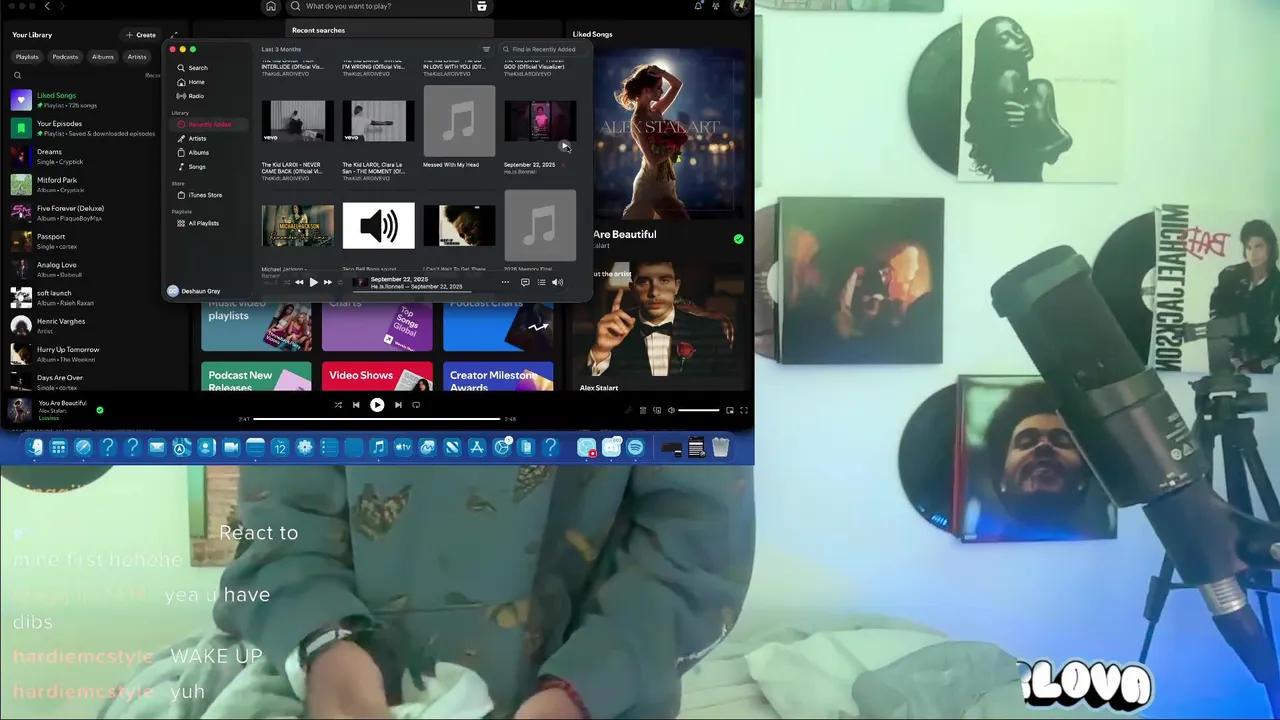Toggle repeat in Spotify player
The height and width of the screenshot is (720, 1280).
(416, 405)
